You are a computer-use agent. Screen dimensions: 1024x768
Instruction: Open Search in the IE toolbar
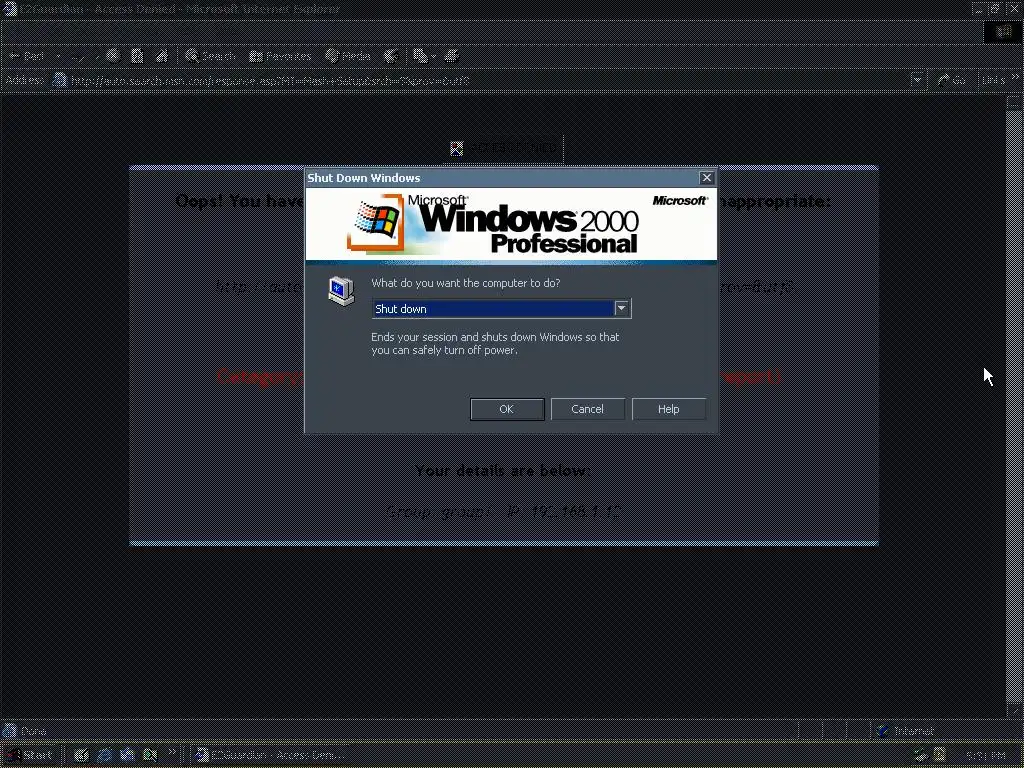pos(210,56)
